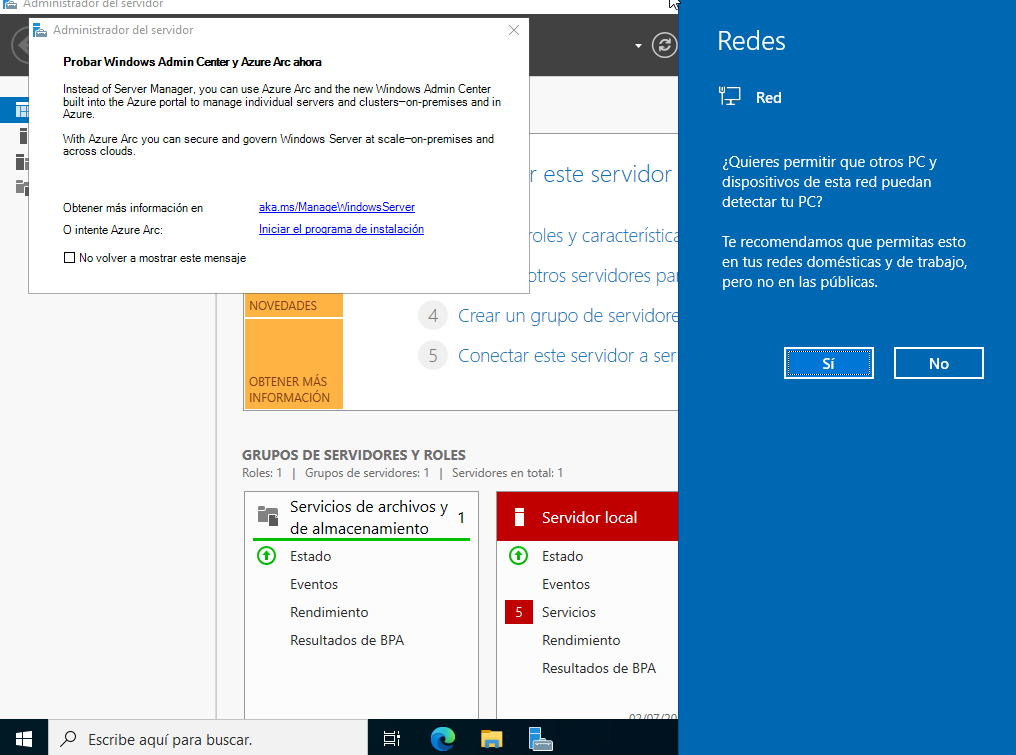The height and width of the screenshot is (755, 1016).
Task: Open 'Servicios de archivos y de almacenamiento' title
Action: (x=369, y=517)
